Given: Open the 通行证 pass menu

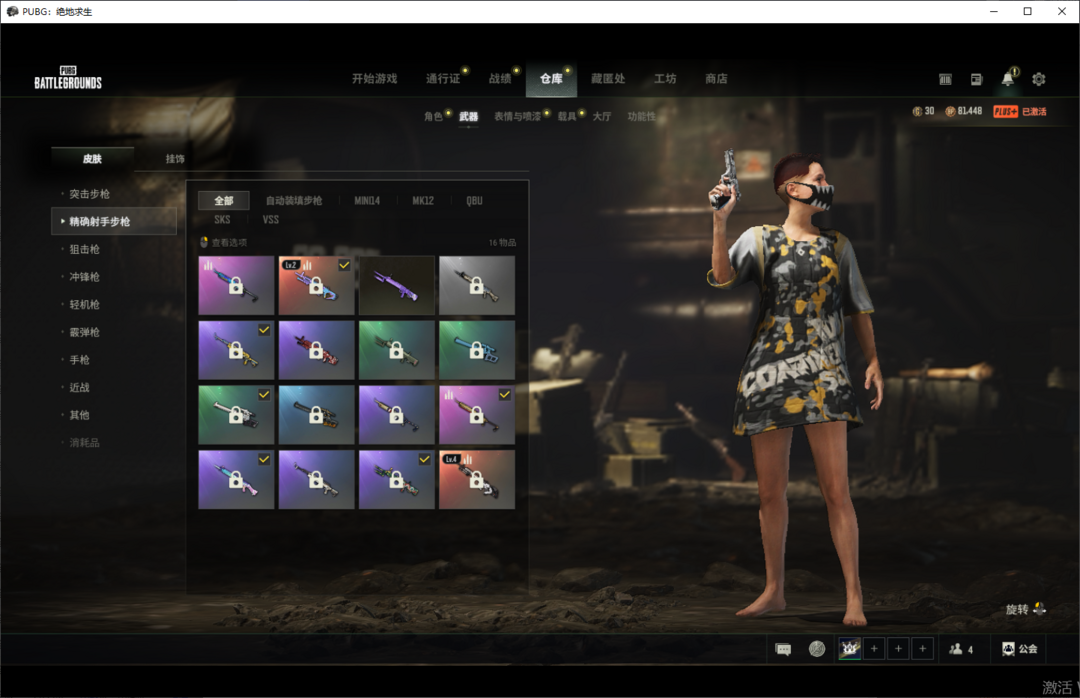Looking at the screenshot, I should [x=443, y=79].
